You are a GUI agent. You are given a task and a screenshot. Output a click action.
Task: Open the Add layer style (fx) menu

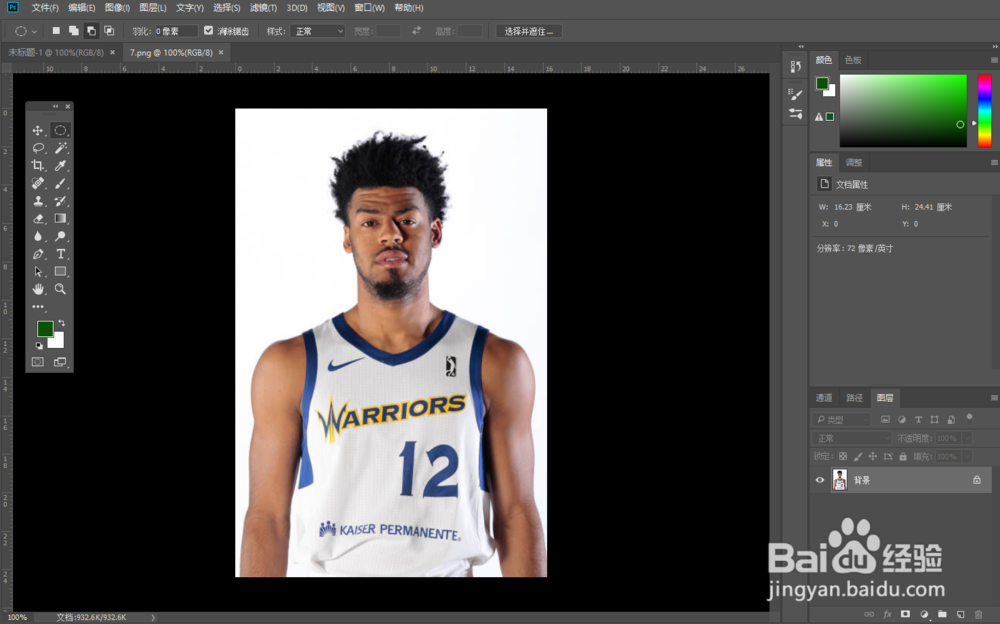(x=887, y=614)
